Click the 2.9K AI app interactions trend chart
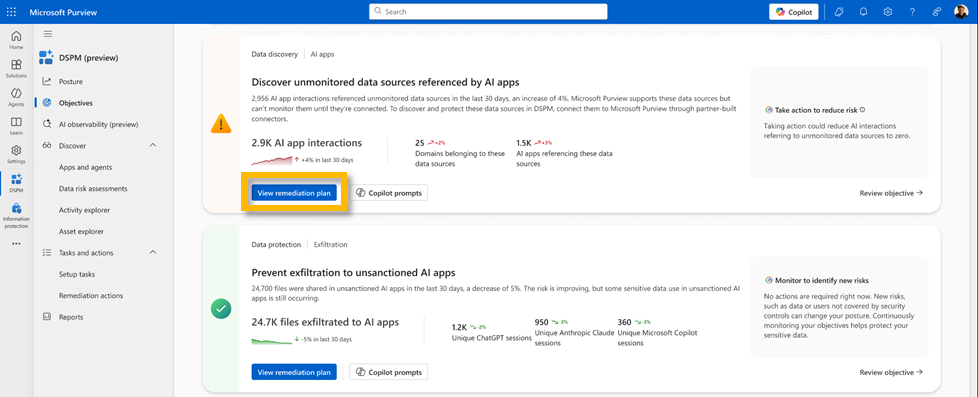This screenshot has height=397, width=978. pyautogui.click(x=272, y=160)
